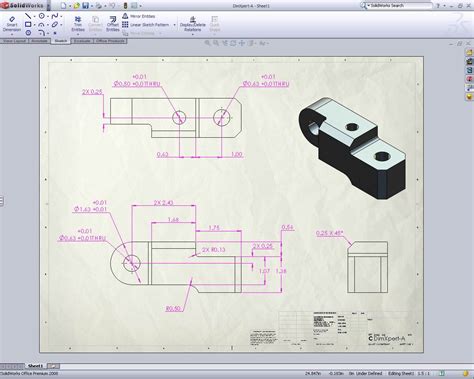Screen dimensions: 474x379
Task: Open Display/Delete Relations tool
Action: pos(193,24)
